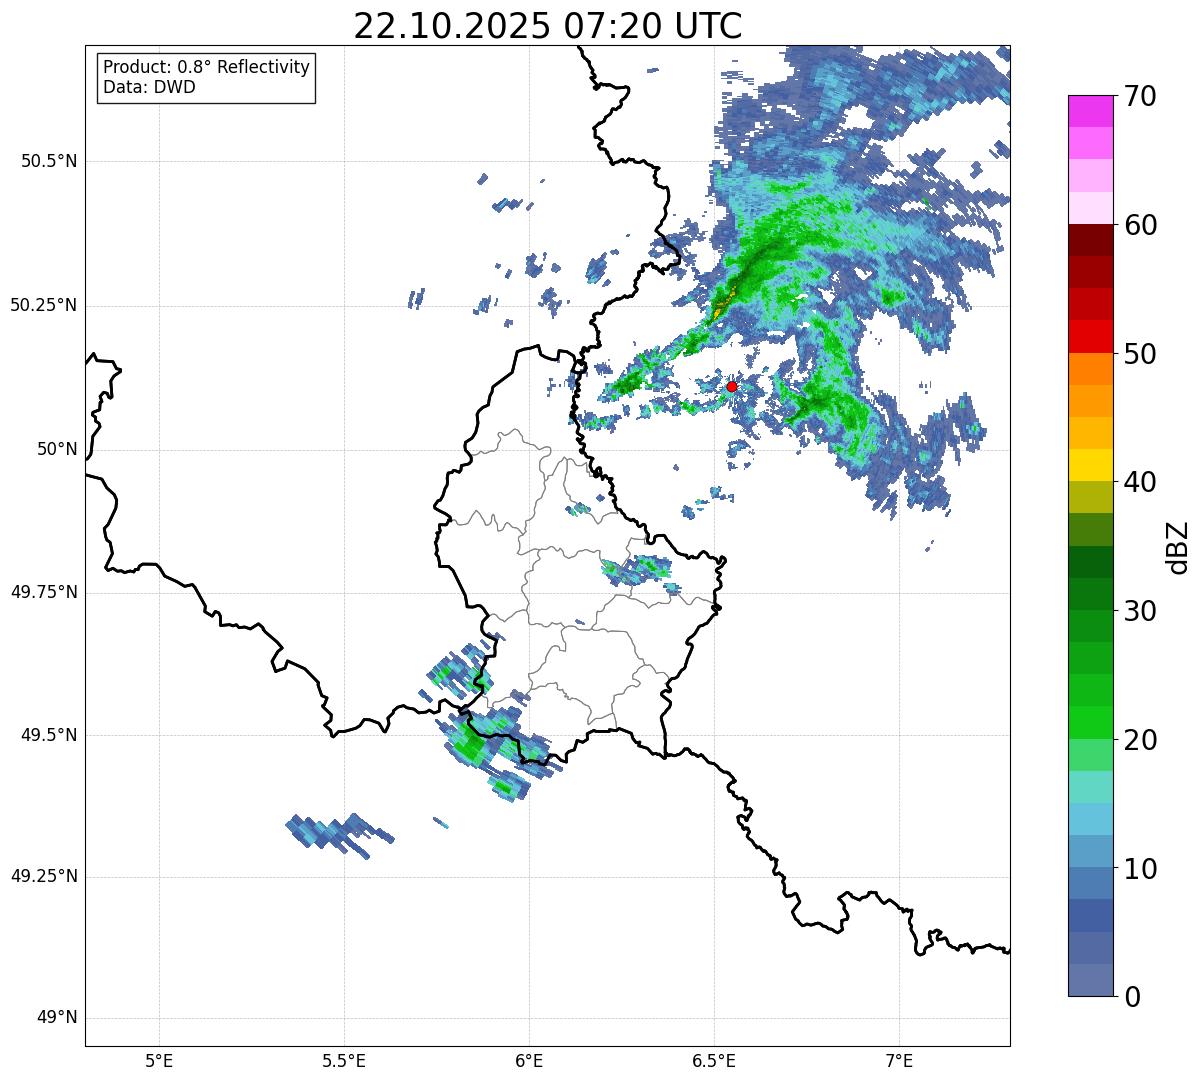
Task: Click the colorbar tick label "50"
Action: coord(1140,354)
